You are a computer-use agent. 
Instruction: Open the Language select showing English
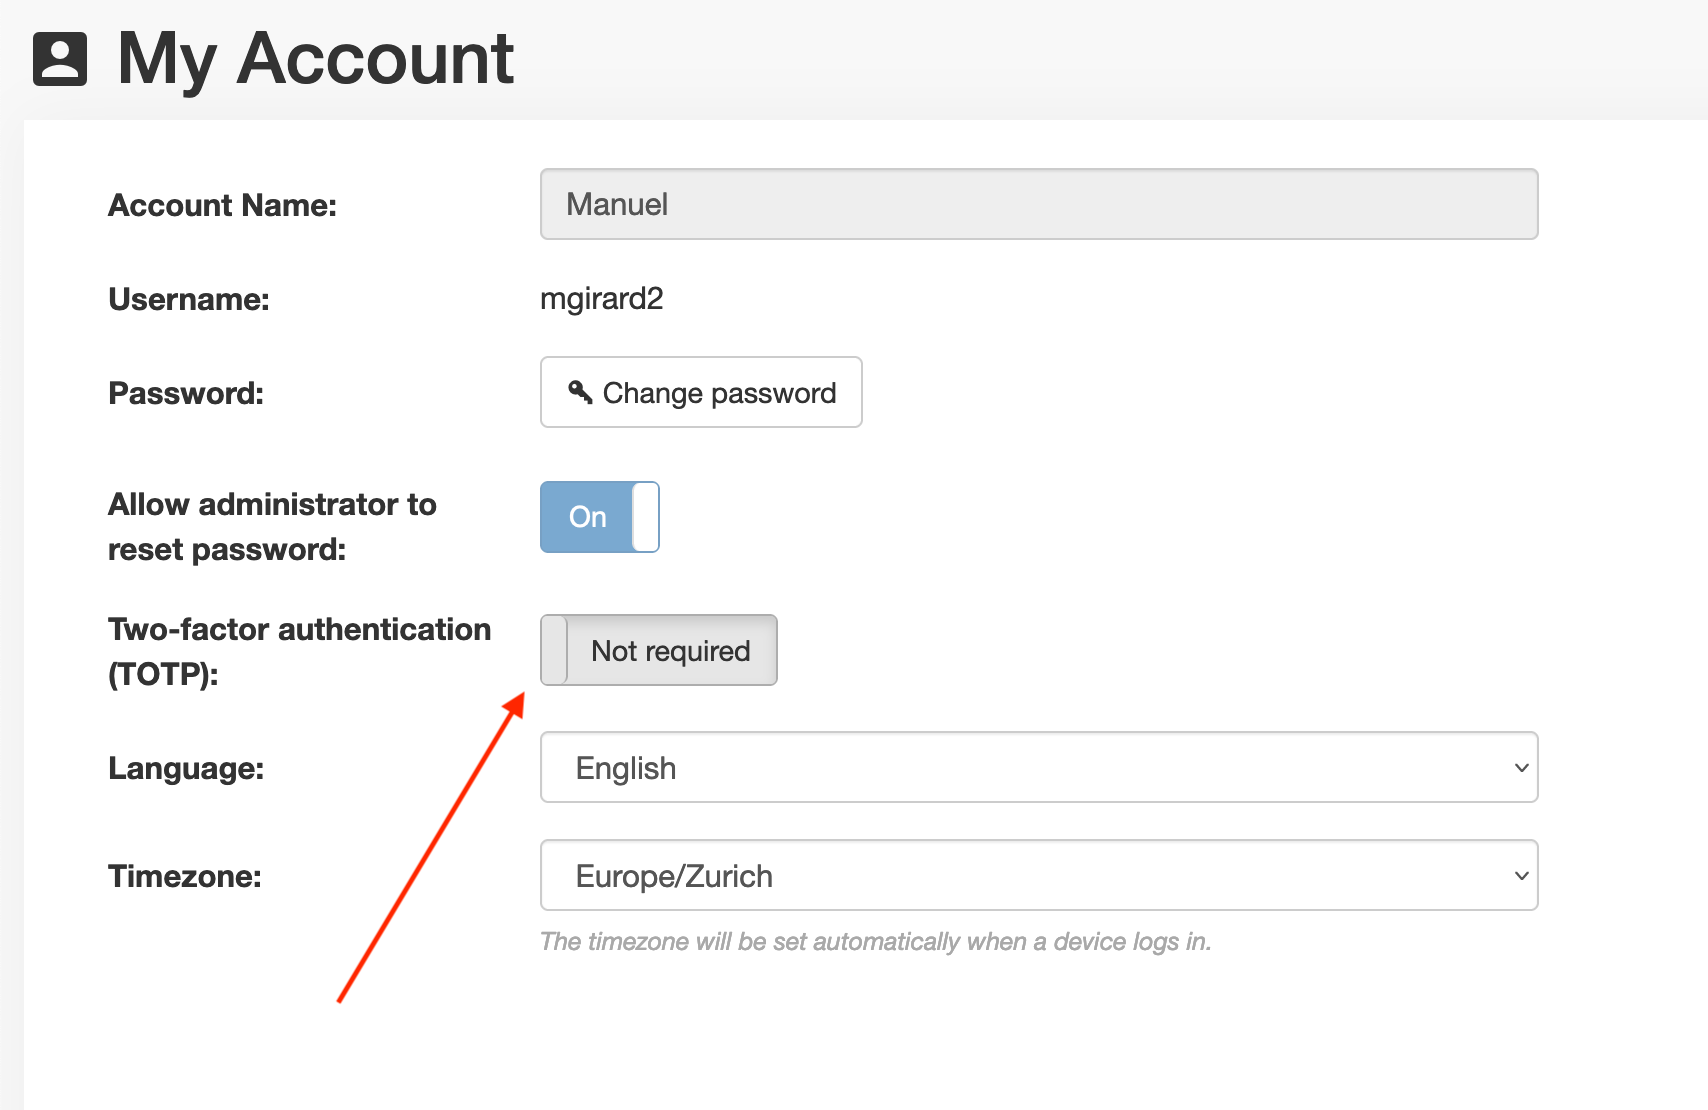(1038, 768)
